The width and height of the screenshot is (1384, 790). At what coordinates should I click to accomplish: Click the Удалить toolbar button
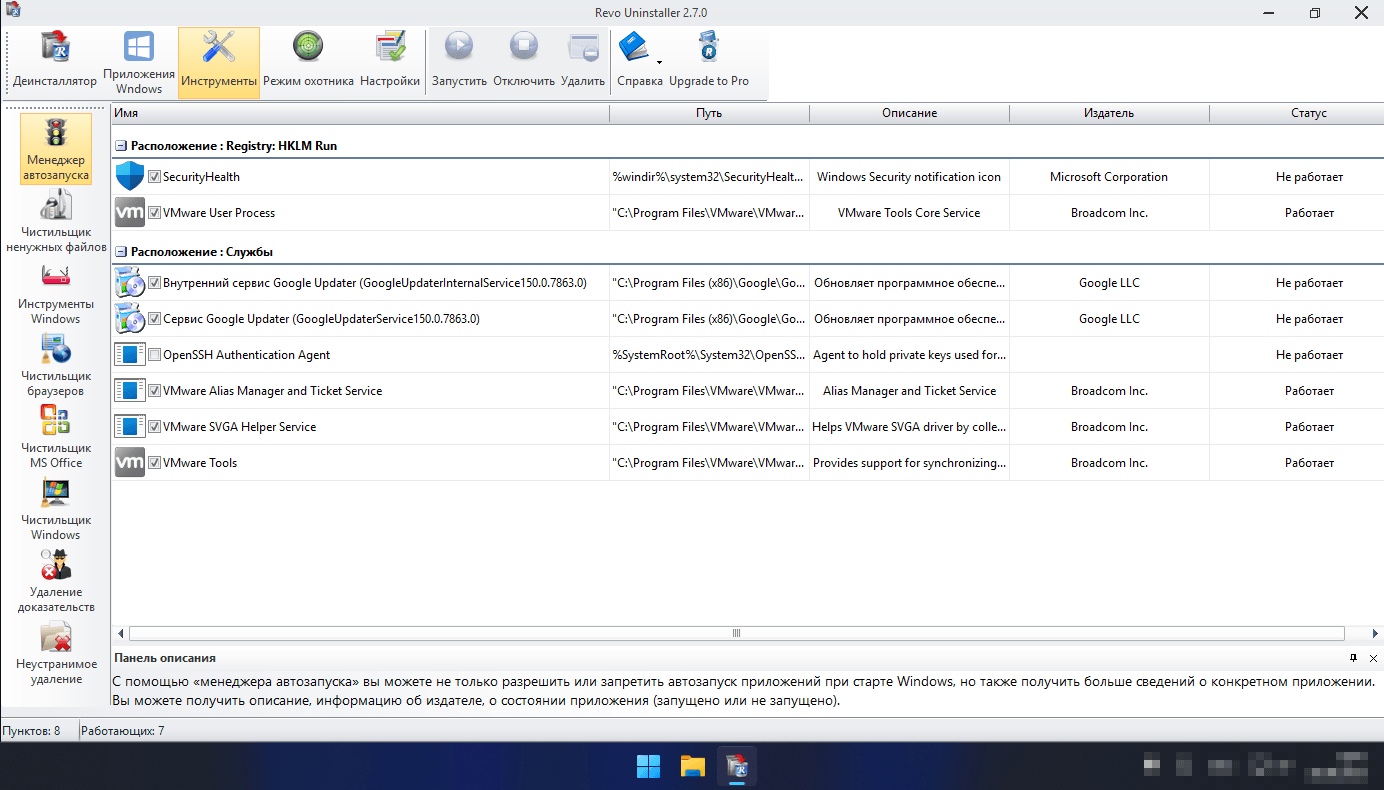(583, 62)
